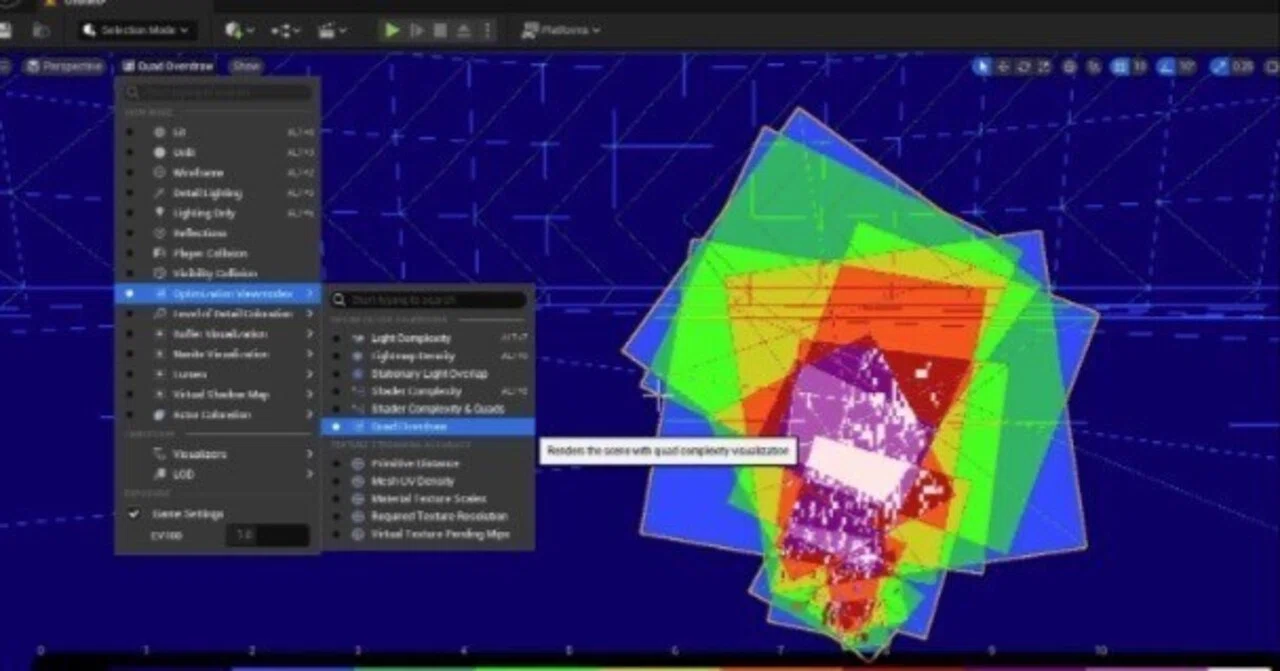Click the rotate gizmo tool
1280x671 pixels.
1024,67
